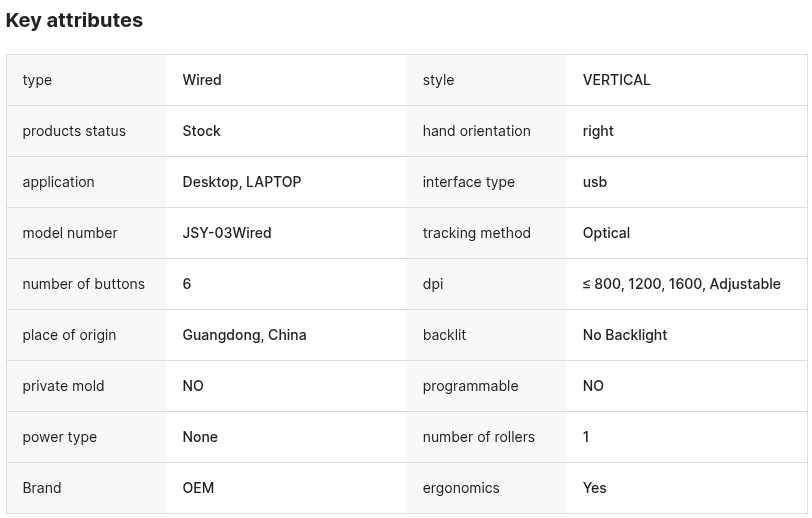This screenshot has height=518, width=812.
Task: Select the dpi value '≤ 800, 1200, 1600, Adjustable'
Action: point(682,284)
